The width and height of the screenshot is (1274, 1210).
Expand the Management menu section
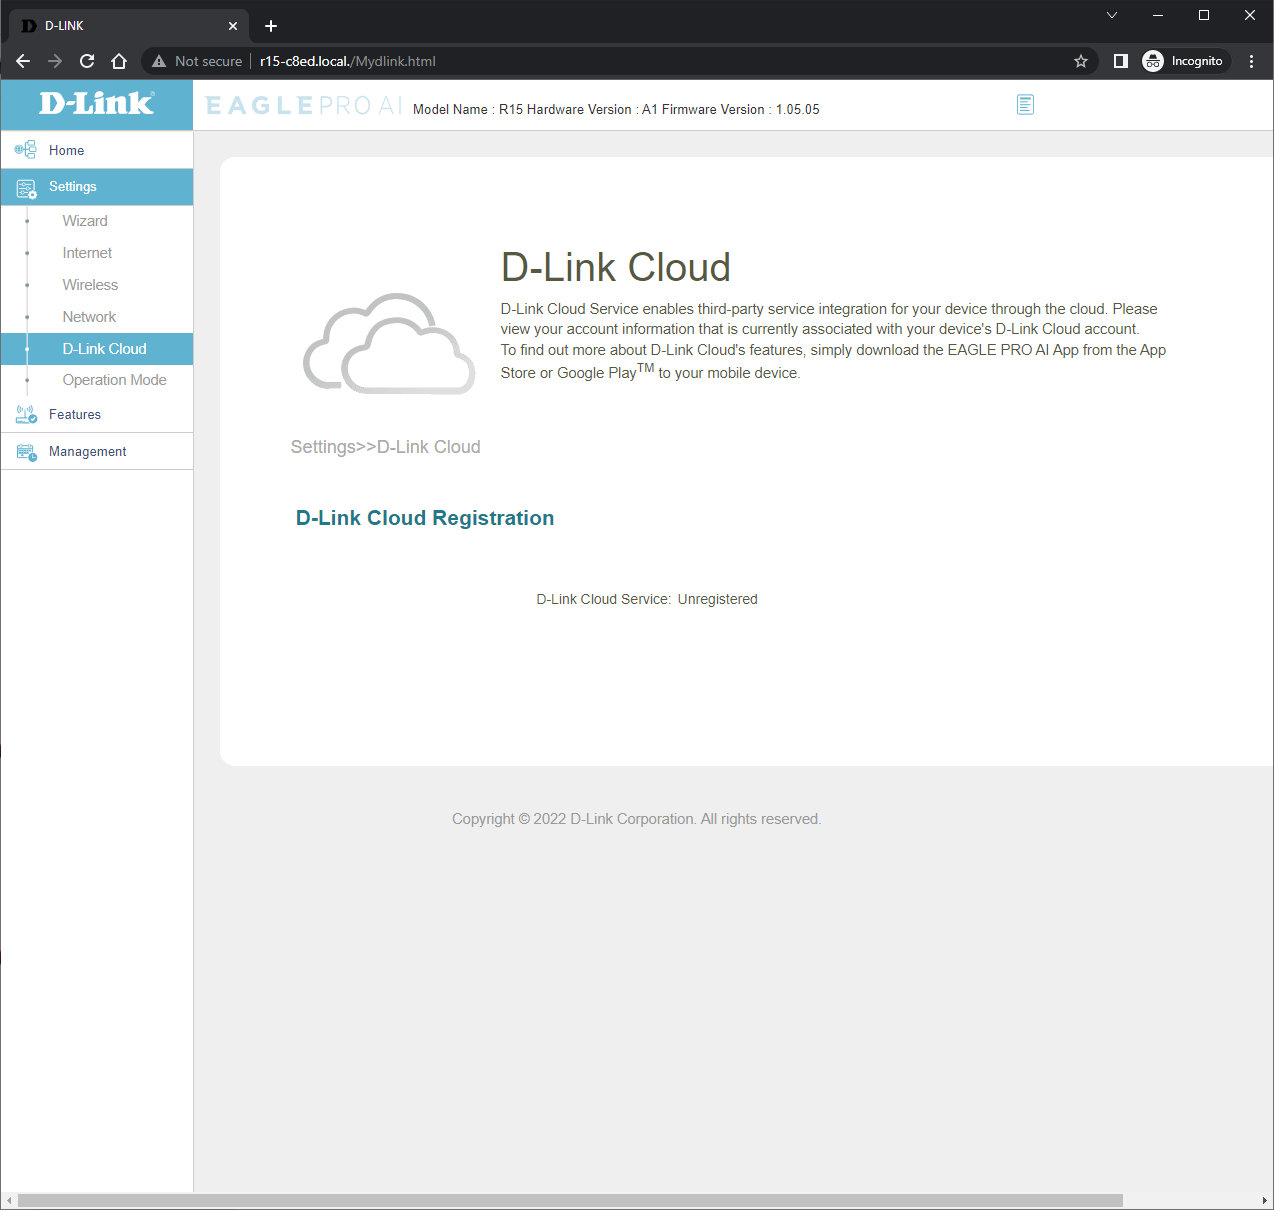(x=96, y=452)
